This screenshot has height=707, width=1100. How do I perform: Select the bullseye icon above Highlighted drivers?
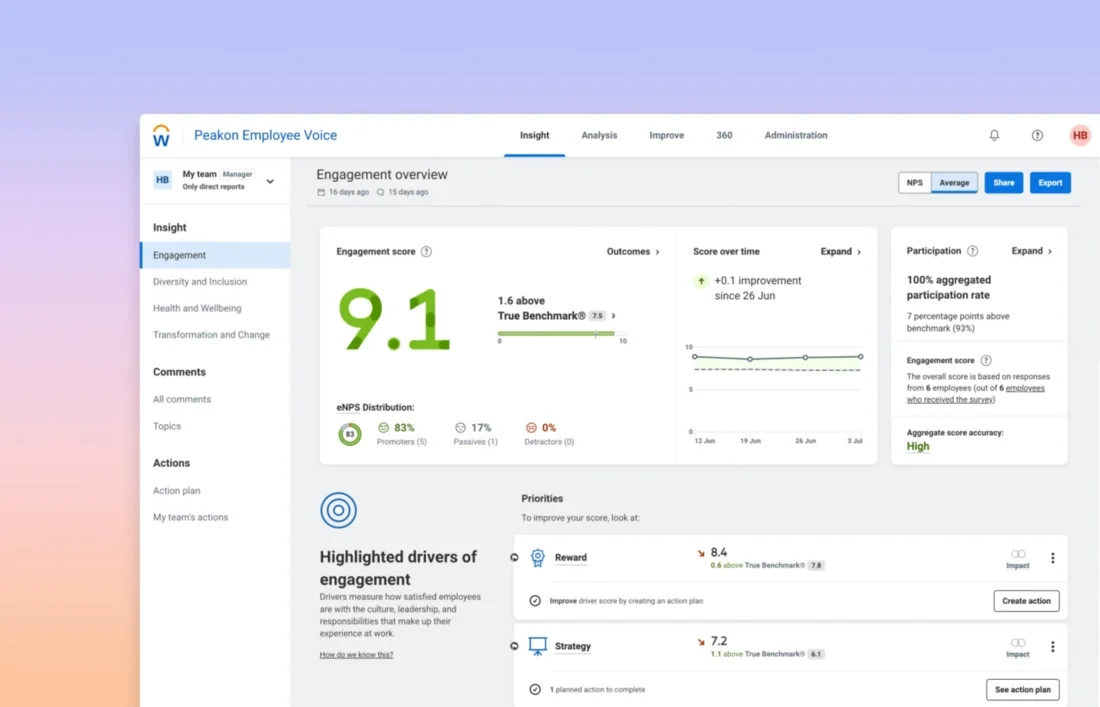click(x=338, y=510)
